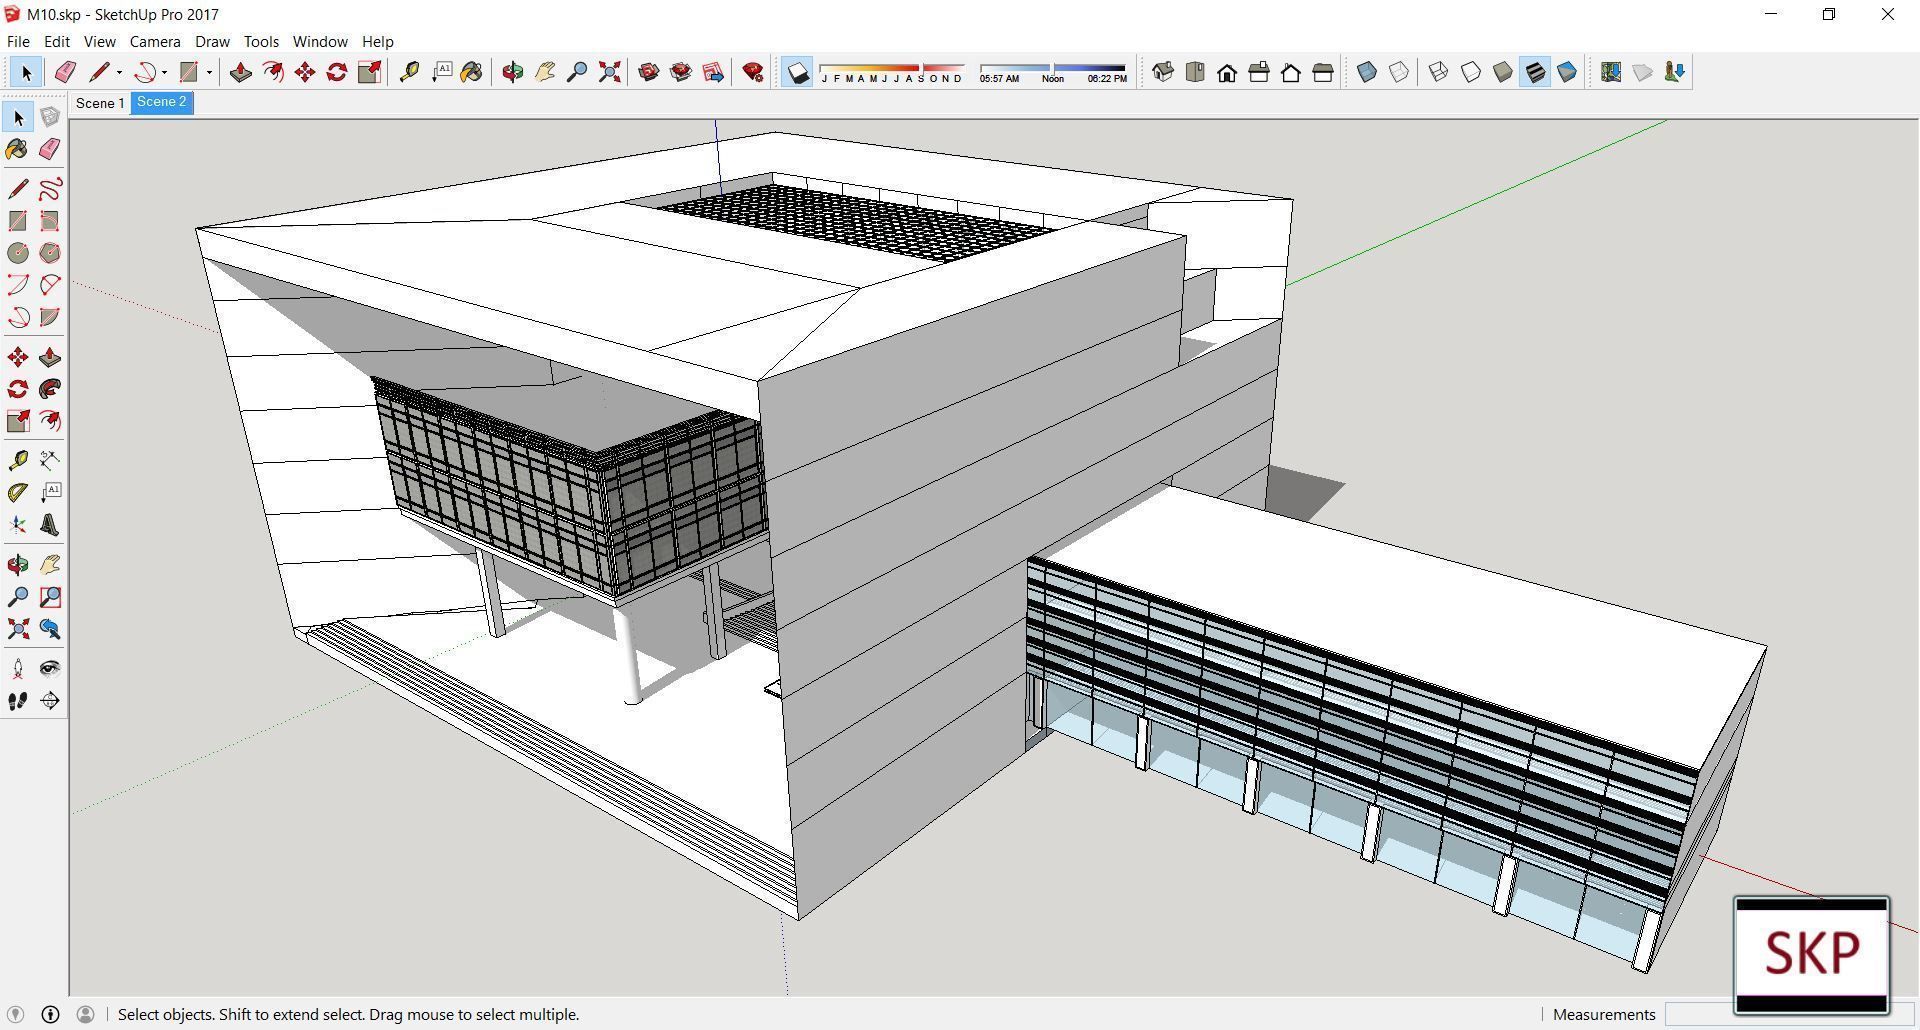Open the Arc tool dropdown arrow
The width and height of the screenshot is (1920, 1030).
(x=166, y=72)
